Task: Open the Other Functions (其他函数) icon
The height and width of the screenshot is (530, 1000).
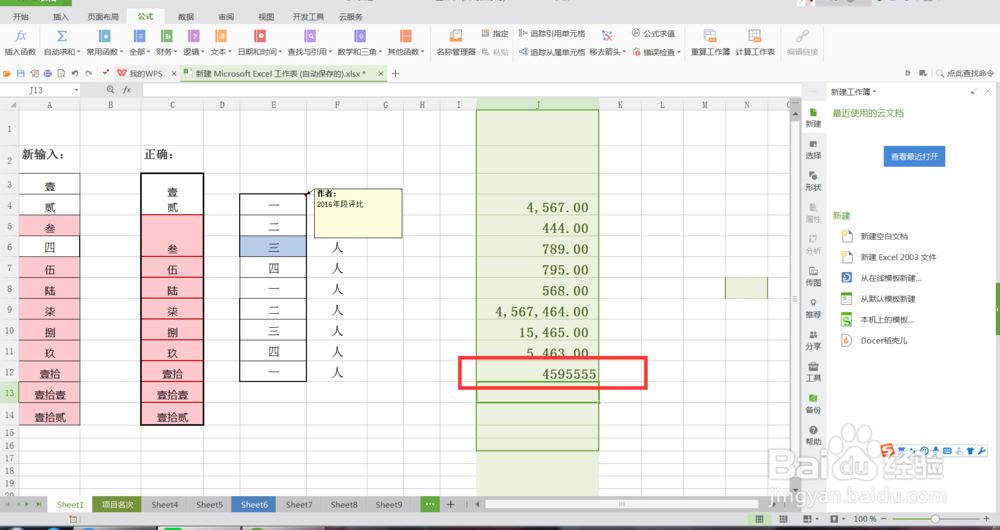Action: point(406,36)
